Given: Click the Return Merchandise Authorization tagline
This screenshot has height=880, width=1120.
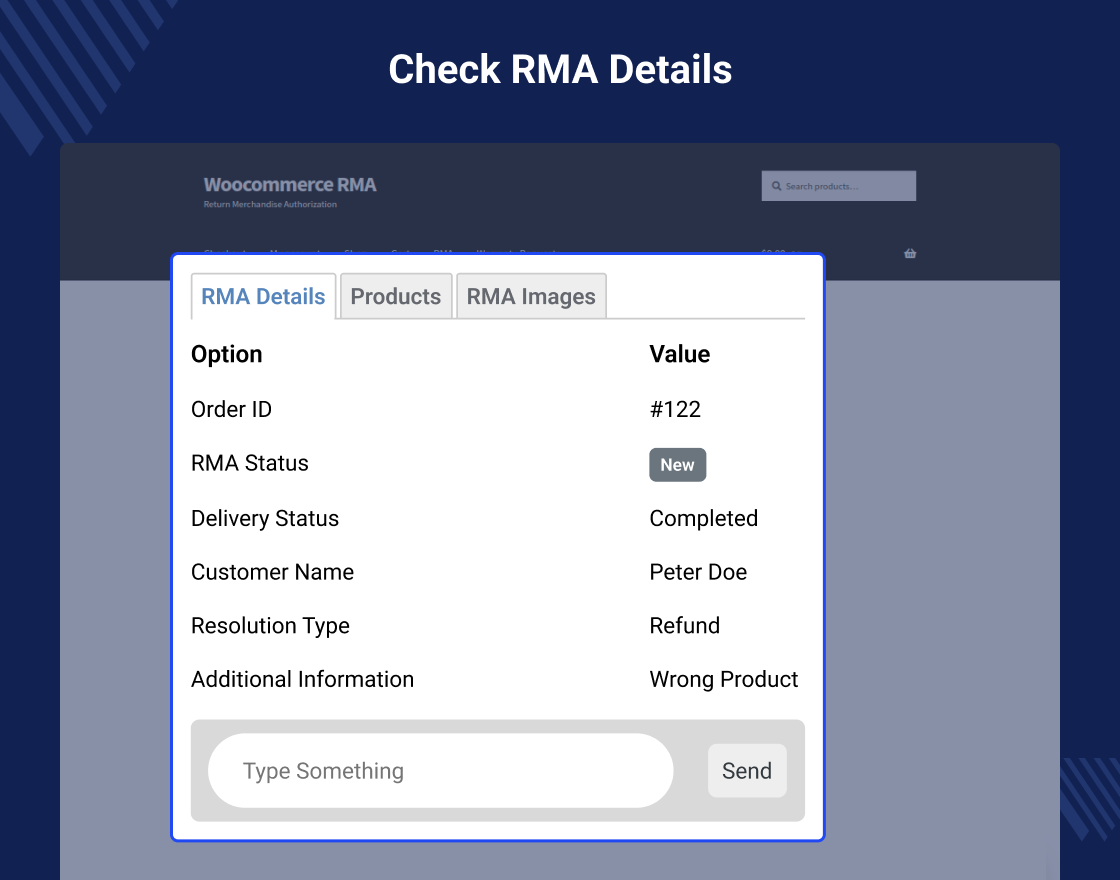Looking at the screenshot, I should pyautogui.click(x=270, y=205).
